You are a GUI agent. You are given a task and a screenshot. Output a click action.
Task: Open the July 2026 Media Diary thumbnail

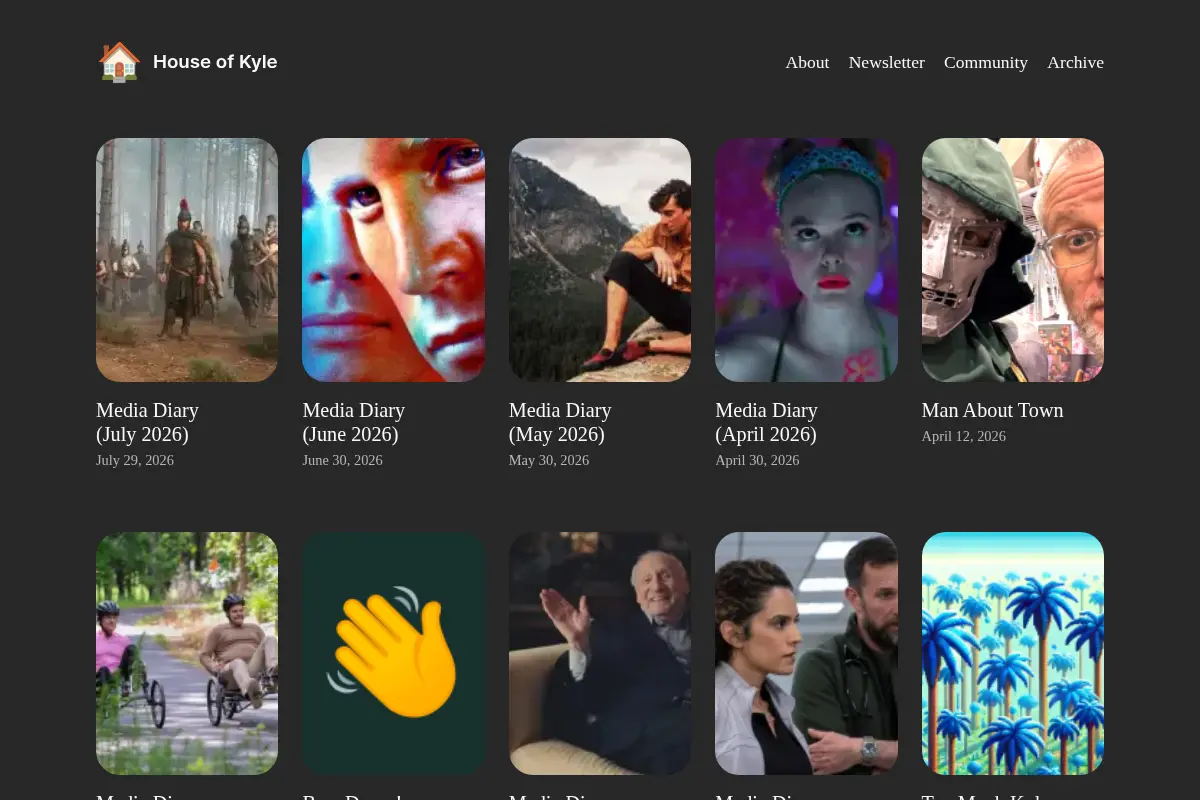click(187, 260)
